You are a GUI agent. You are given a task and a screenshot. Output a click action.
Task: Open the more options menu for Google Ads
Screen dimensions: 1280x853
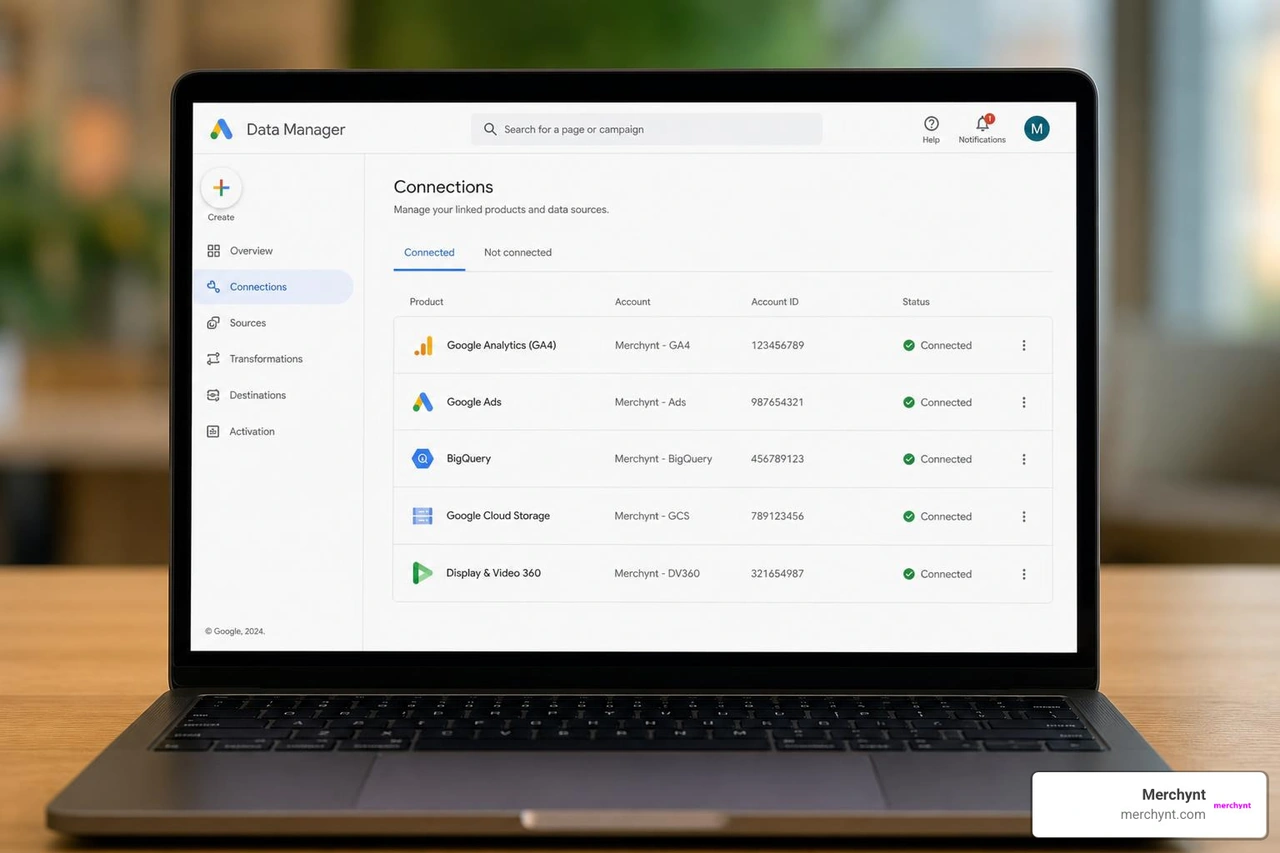pos(1024,402)
